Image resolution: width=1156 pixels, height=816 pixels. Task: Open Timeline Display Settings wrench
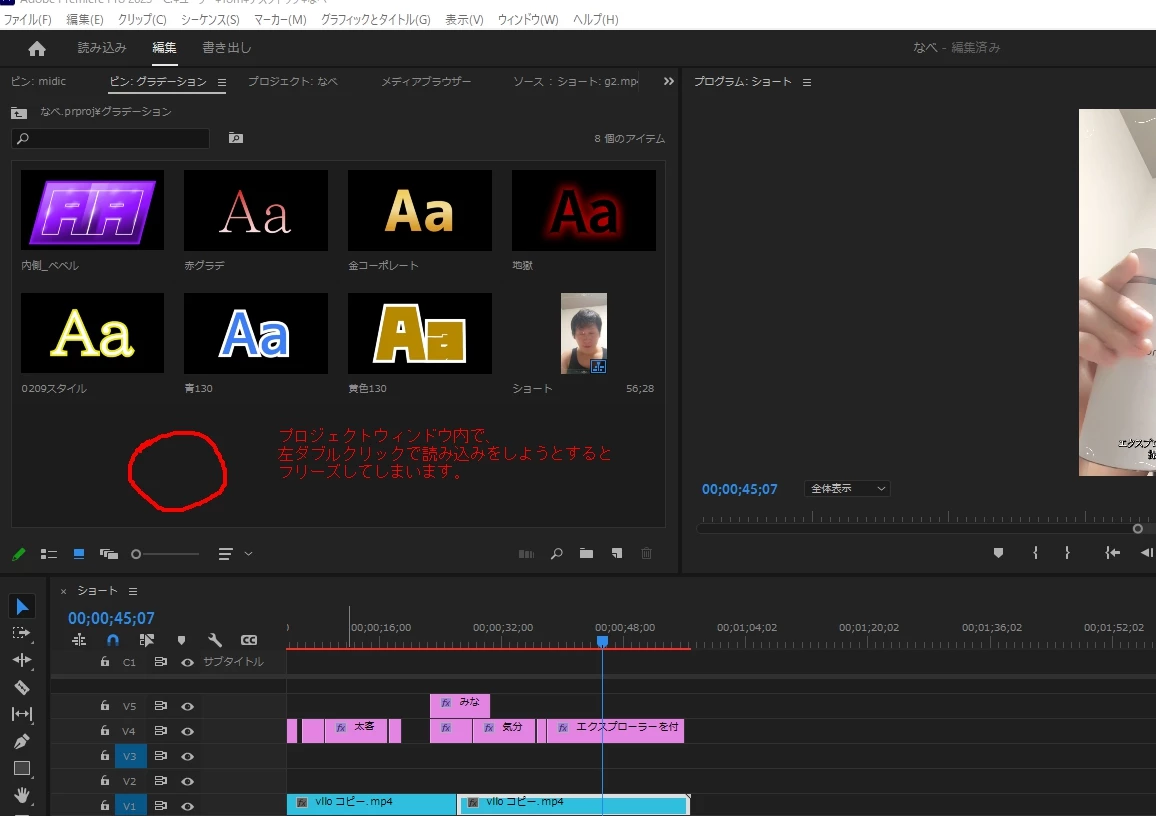pos(215,640)
